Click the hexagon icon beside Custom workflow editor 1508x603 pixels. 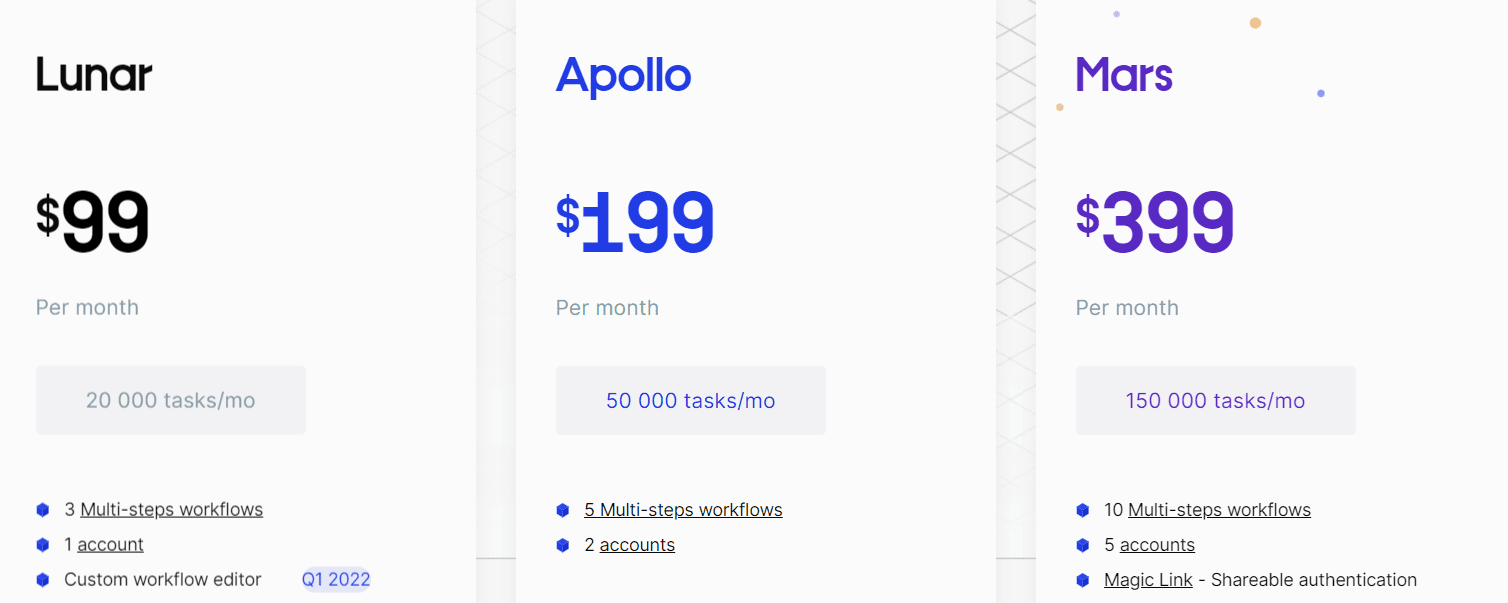(x=42, y=579)
